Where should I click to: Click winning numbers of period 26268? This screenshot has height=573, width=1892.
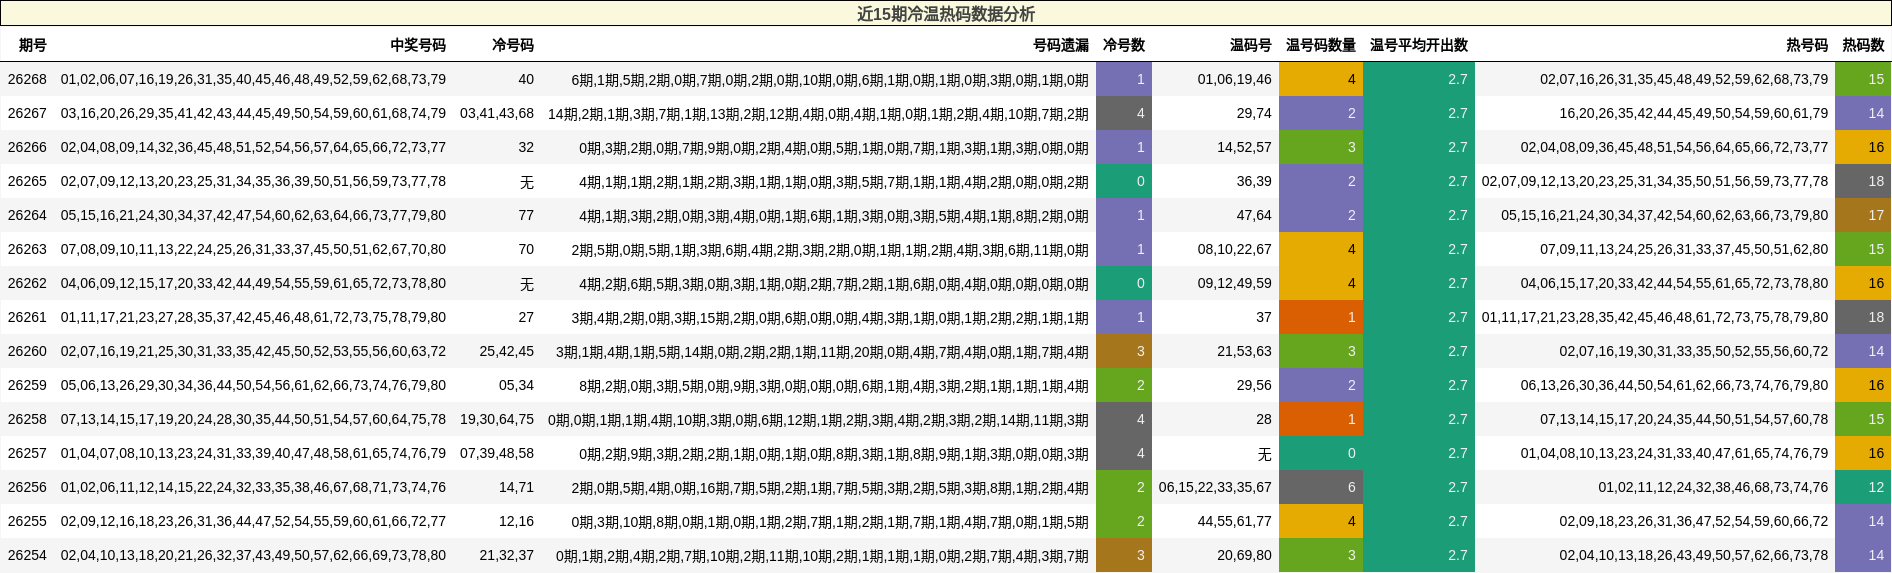(x=253, y=79)
